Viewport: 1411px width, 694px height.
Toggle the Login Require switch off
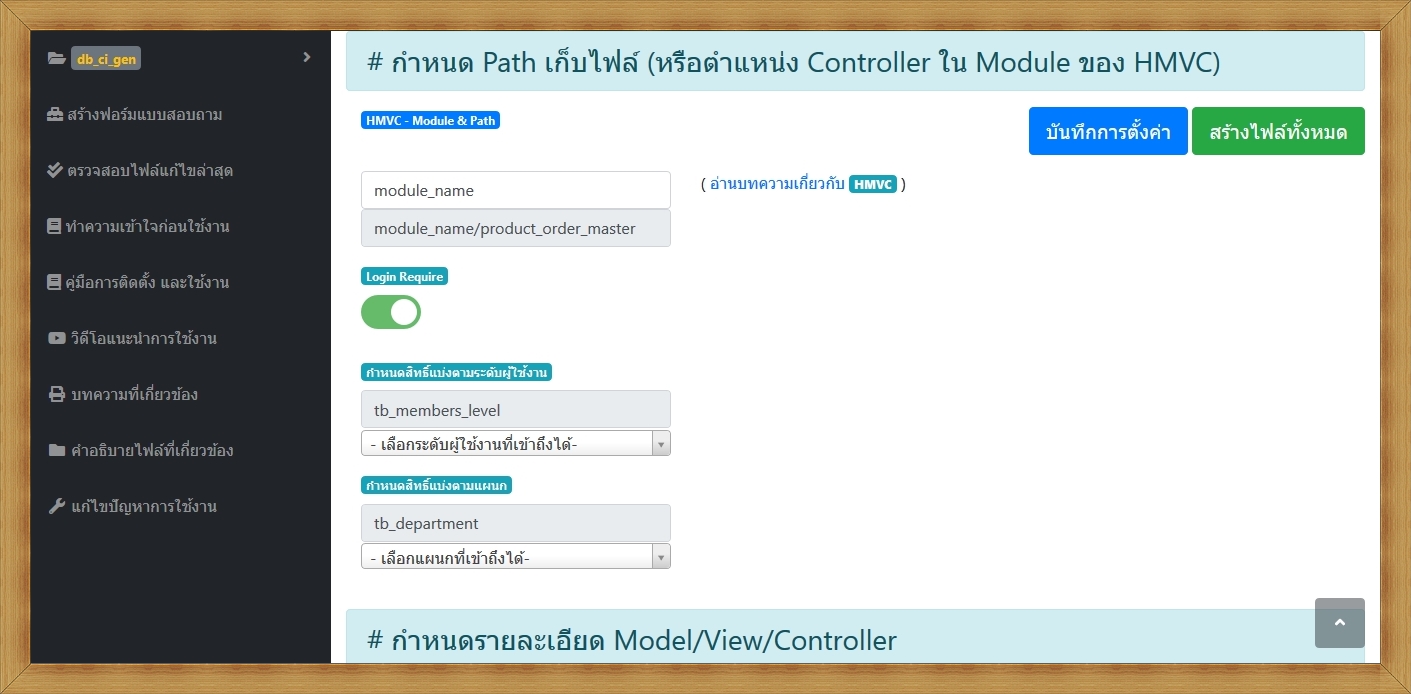tap(391, 312)
